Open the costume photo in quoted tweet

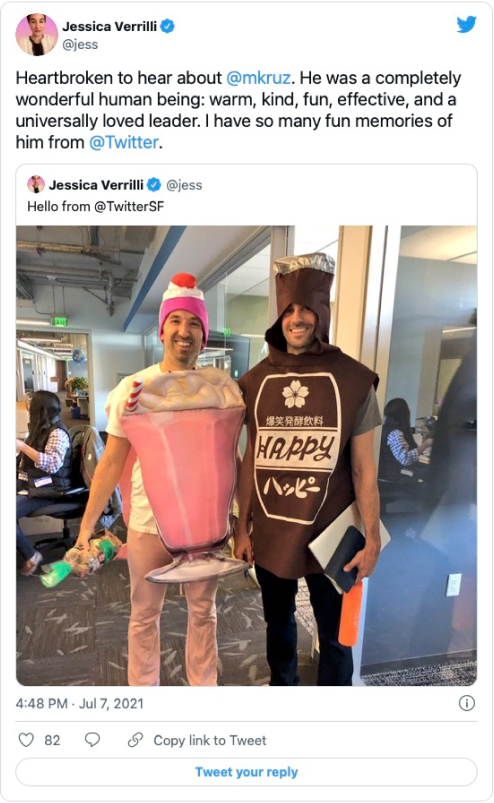point(246,455)
